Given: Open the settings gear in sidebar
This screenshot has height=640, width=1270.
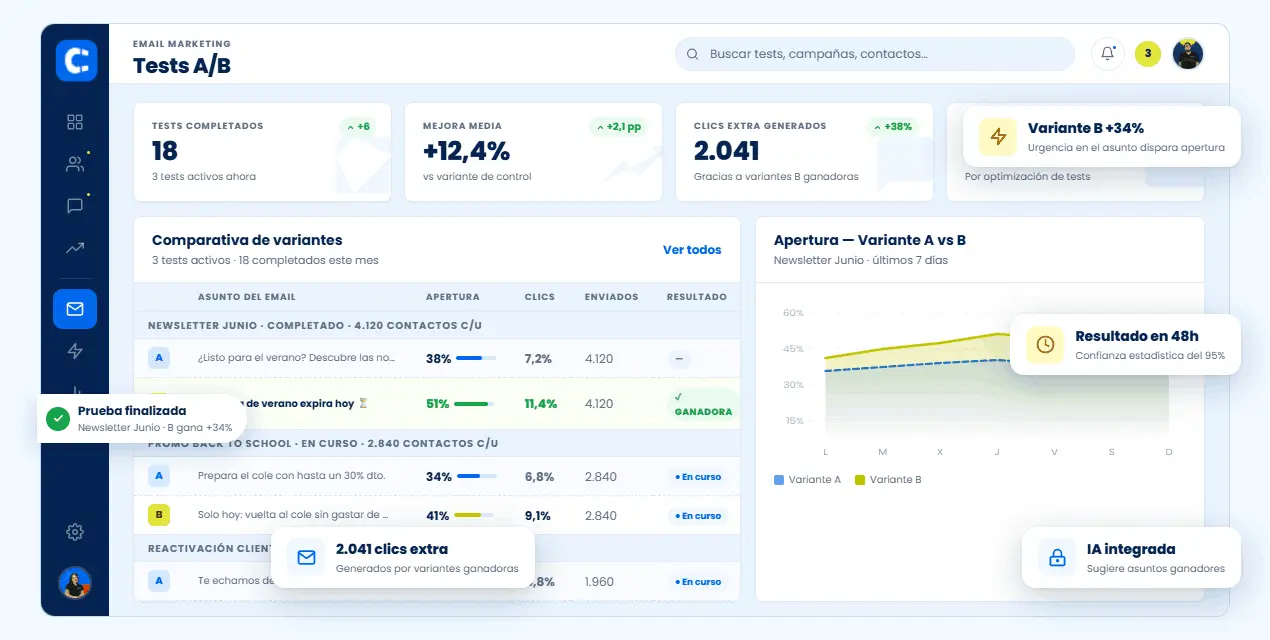Looking at the screenshot, I should (75, 532).
